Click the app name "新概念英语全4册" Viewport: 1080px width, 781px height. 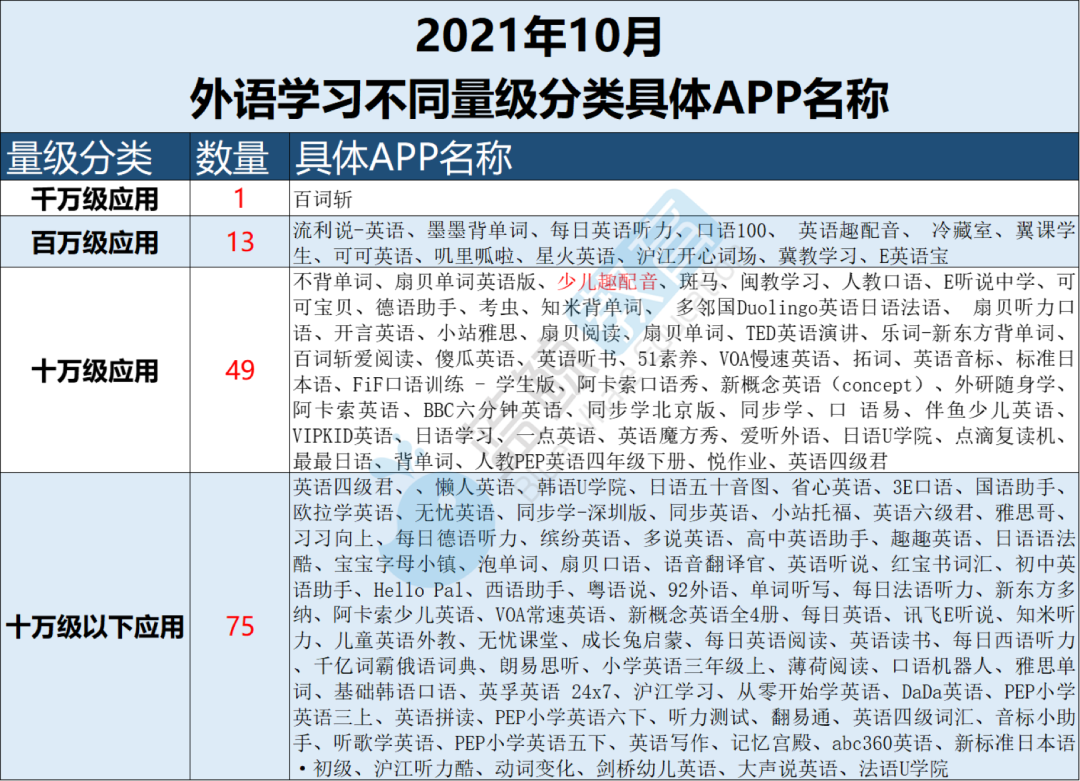(704, 614)
